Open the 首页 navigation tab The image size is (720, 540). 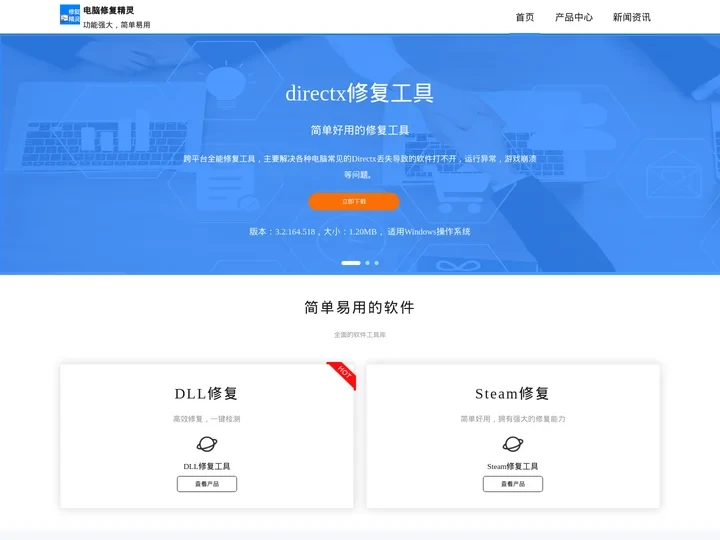point(525,17)
